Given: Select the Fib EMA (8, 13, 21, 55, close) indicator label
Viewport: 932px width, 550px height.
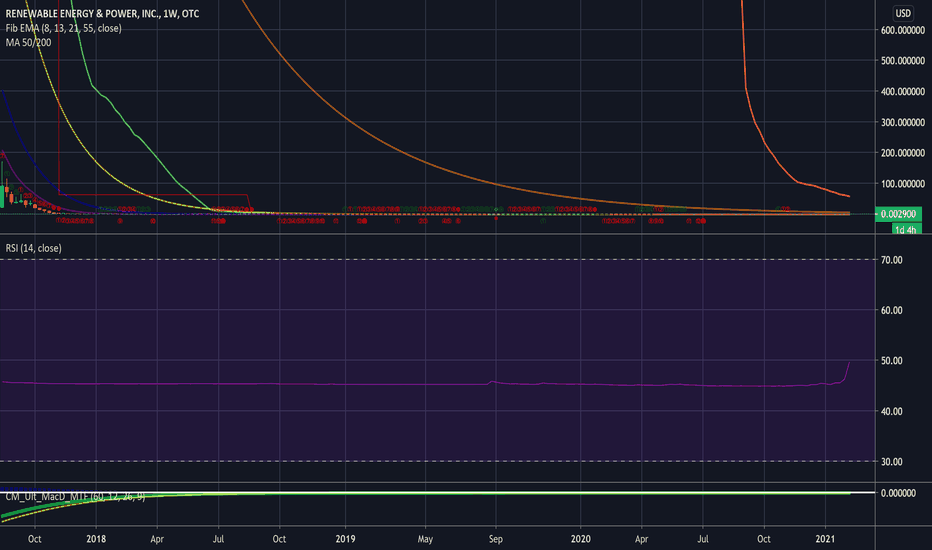Looking at the screenshot, I should click(x=64, y=29).
